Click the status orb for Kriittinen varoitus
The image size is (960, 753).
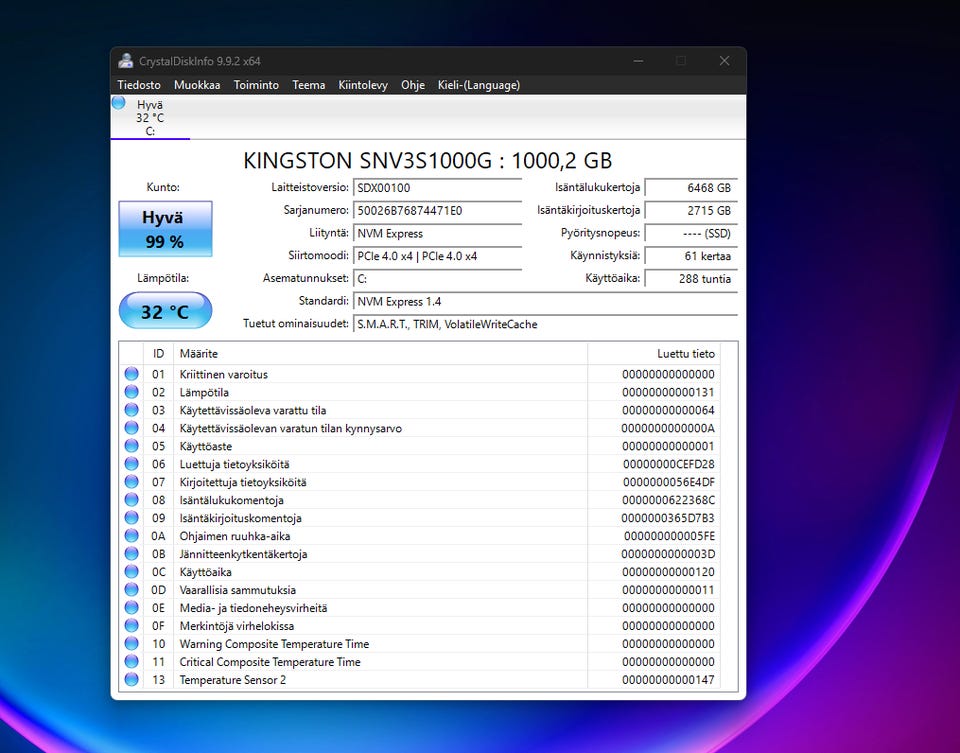tap(131, 373)
